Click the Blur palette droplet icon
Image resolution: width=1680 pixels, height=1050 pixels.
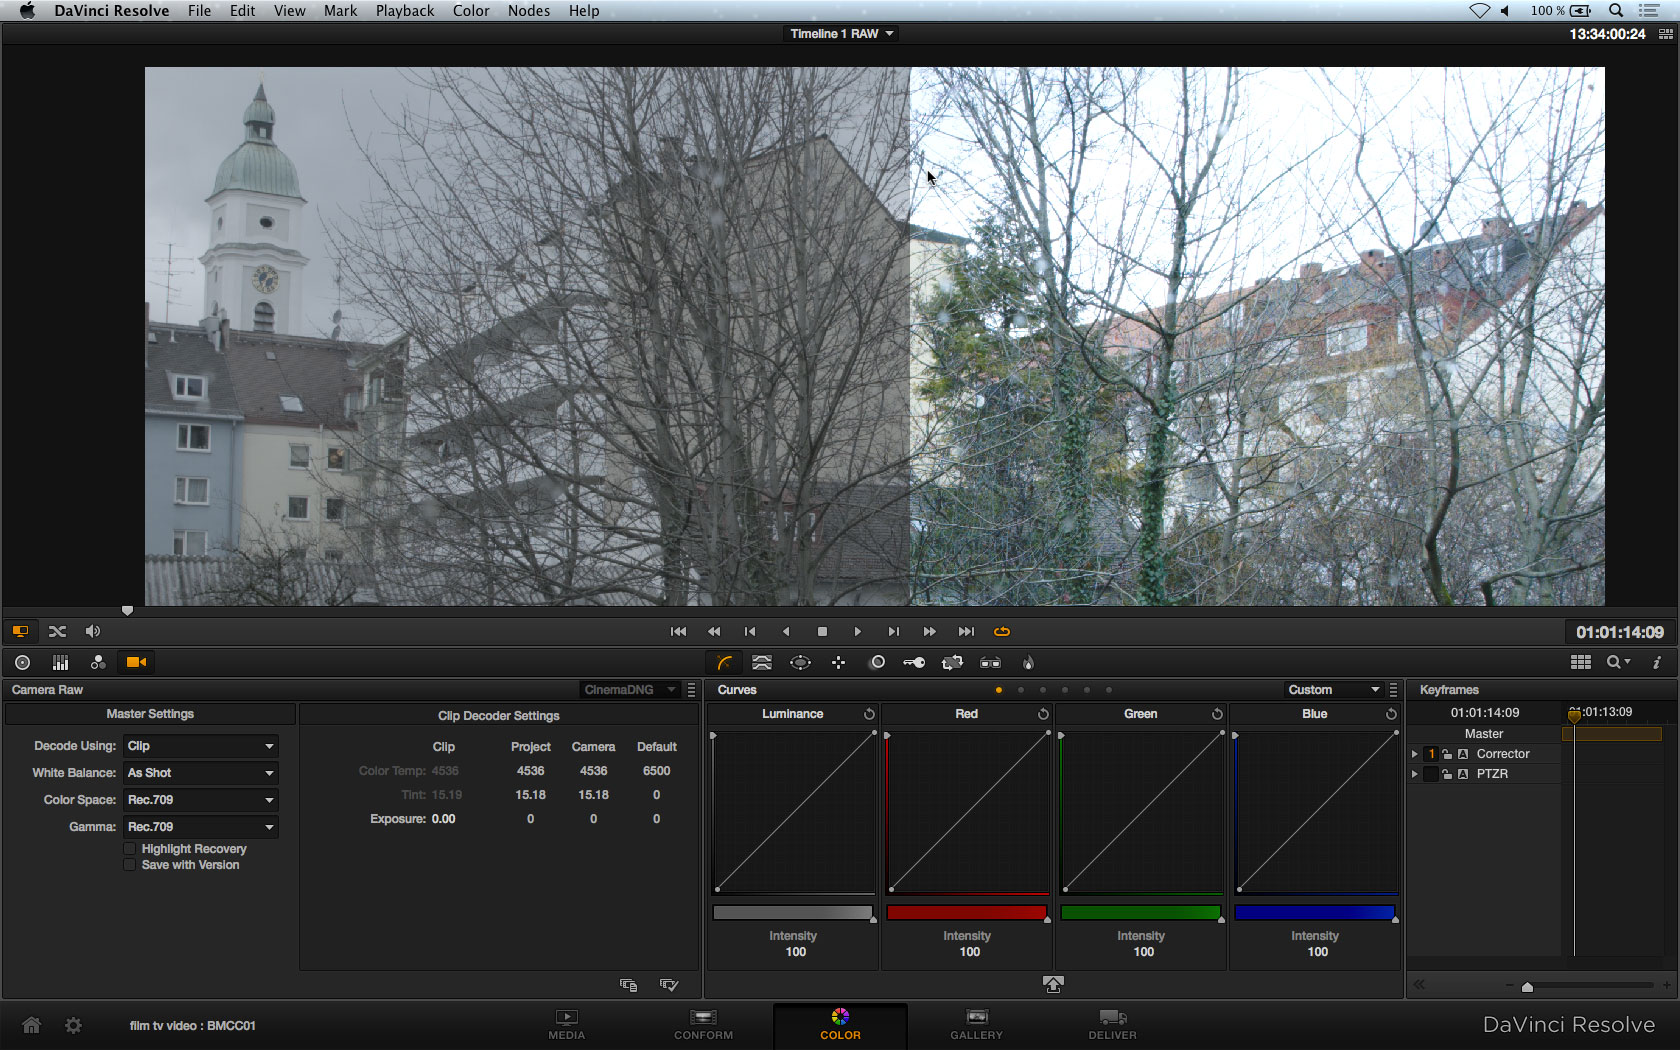coord(1028,662)
